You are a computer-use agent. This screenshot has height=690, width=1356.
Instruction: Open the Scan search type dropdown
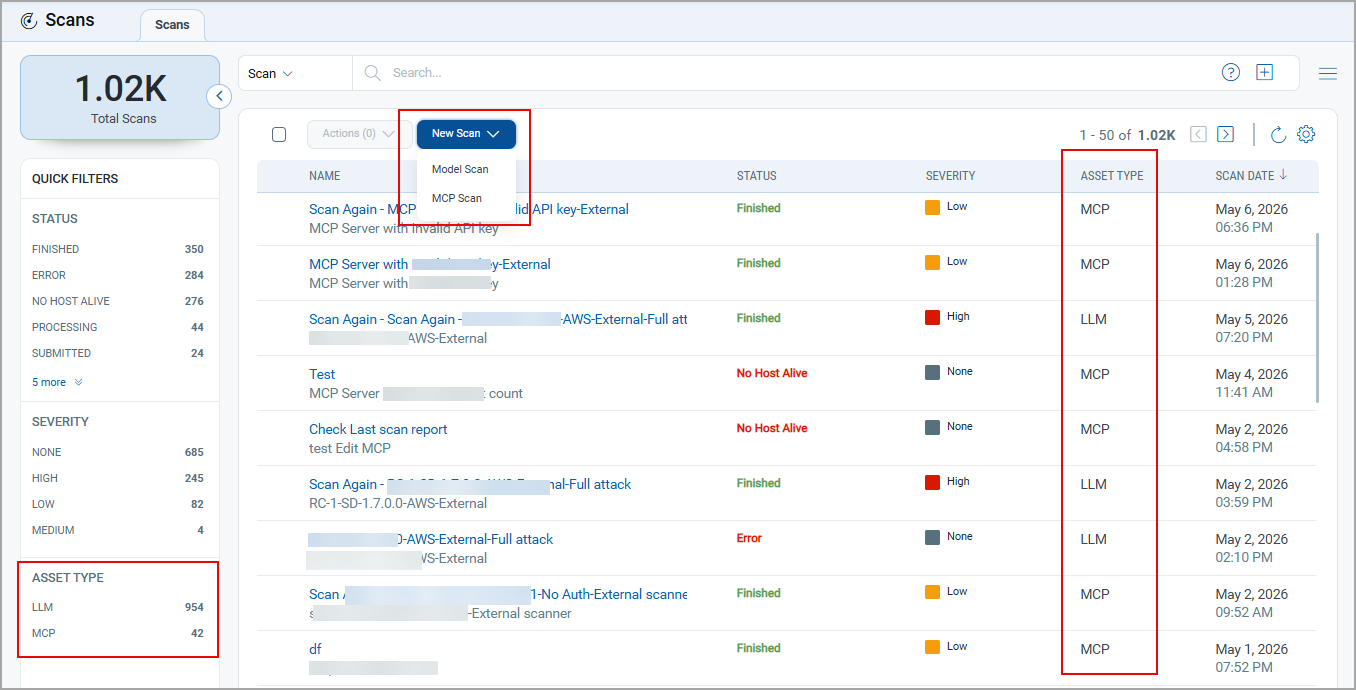(x=270, y=73)
